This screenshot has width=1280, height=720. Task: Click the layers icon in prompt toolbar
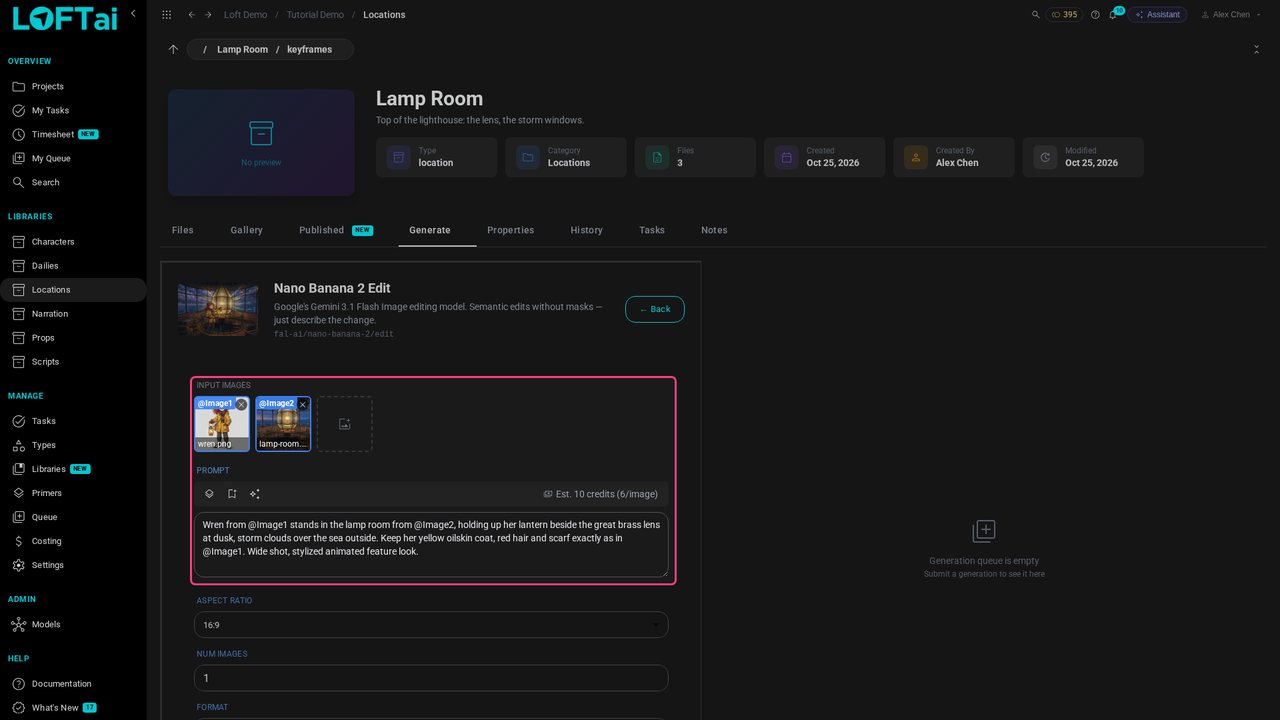(x=209, y=494)
